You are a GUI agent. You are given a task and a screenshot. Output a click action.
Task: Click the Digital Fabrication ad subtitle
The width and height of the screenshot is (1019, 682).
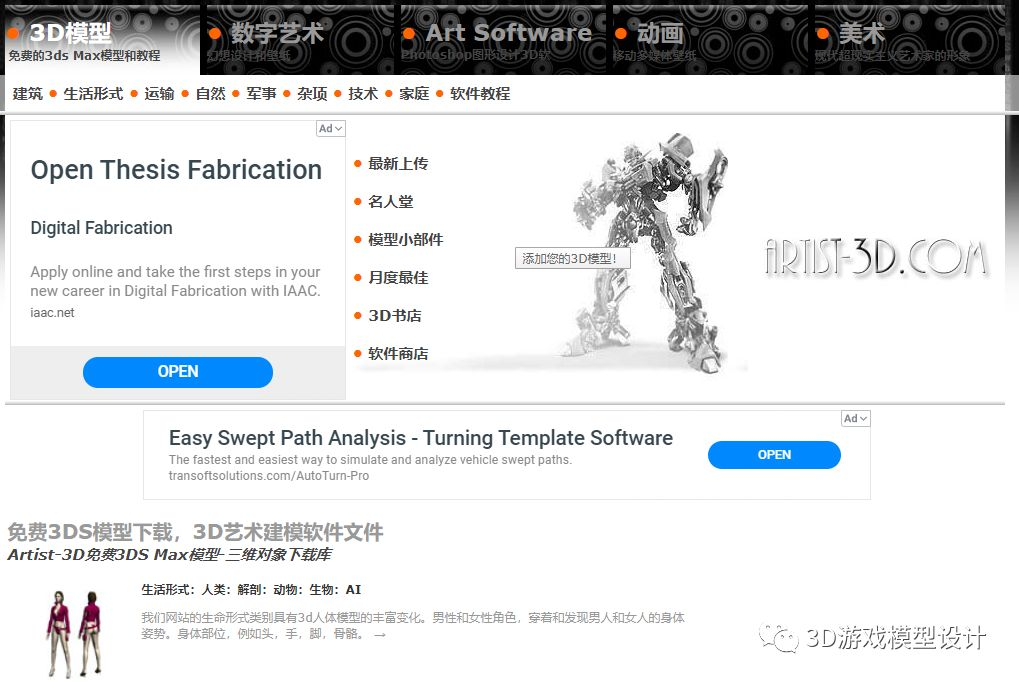click(101, 228)
